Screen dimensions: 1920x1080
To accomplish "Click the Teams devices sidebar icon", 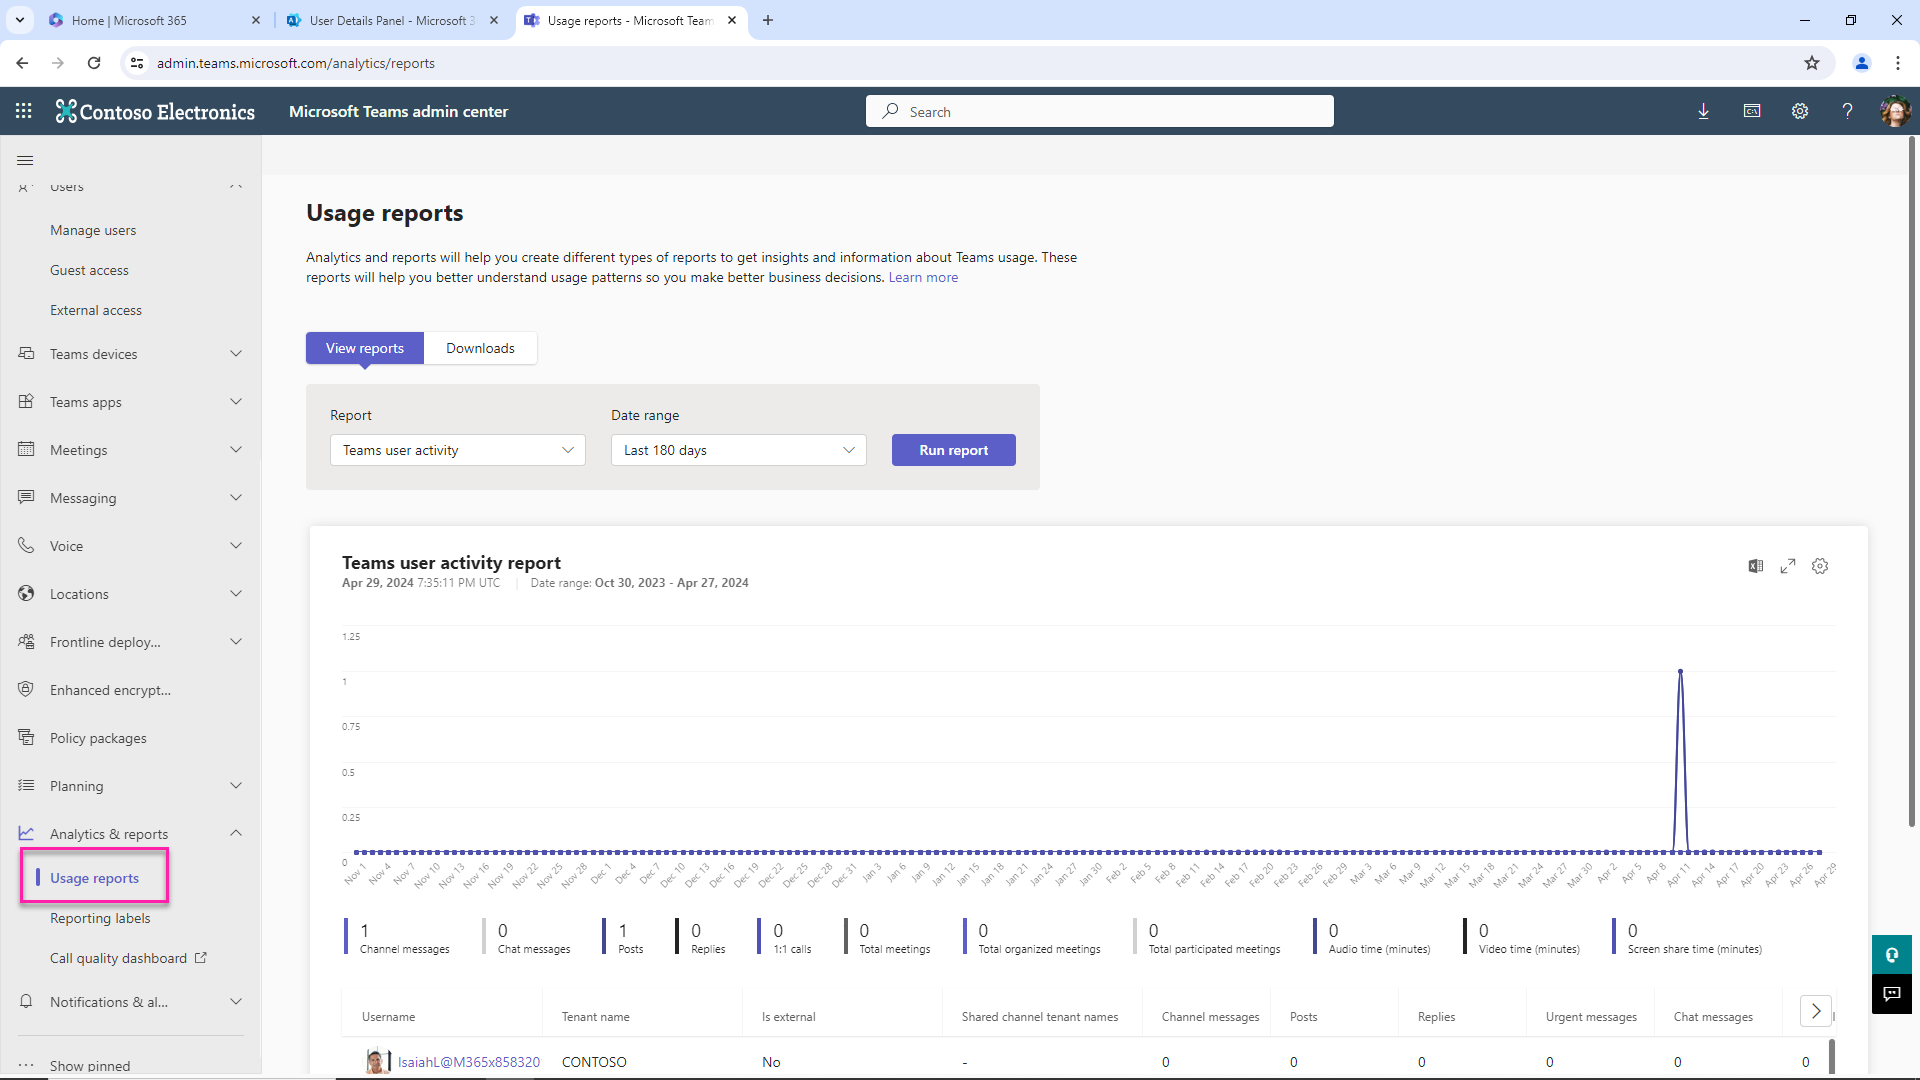I will coord(26,354).
